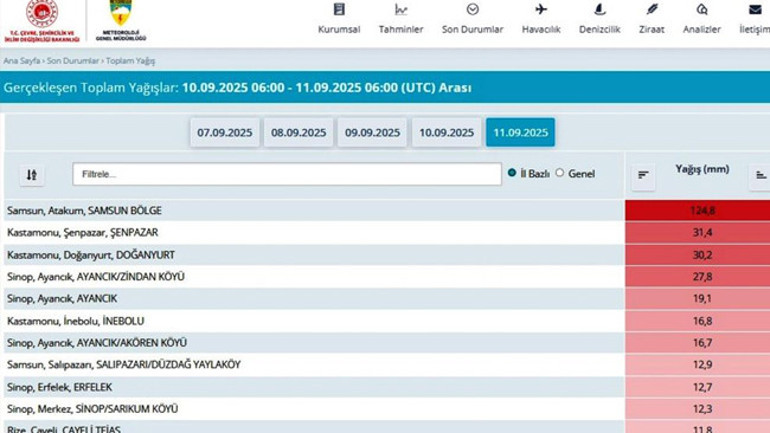Sort rainfall descending with left sort icon
This screenshot has height=433, width=770.
pyautogui.click(x=643, y=175)
